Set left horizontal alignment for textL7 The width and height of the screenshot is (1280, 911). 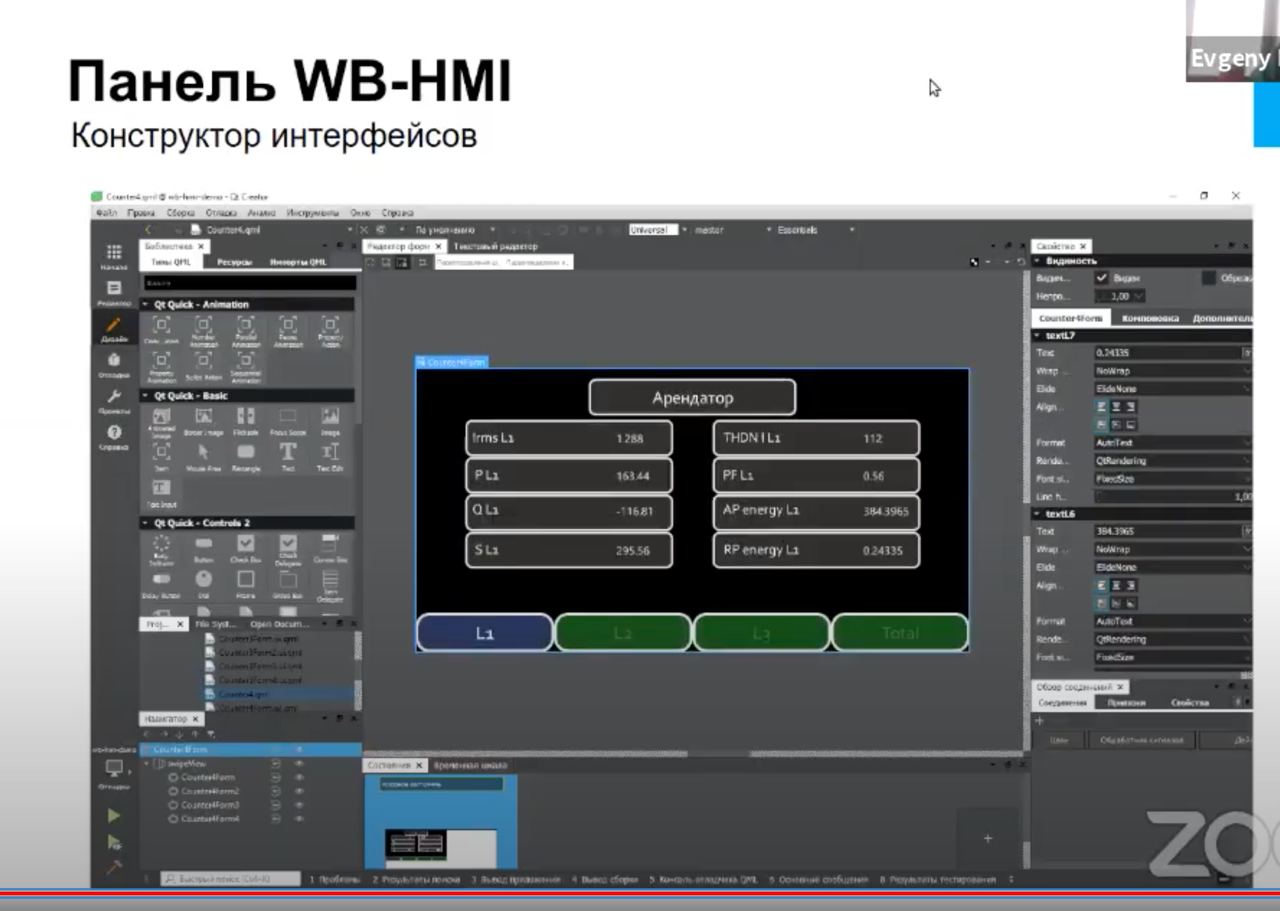(1102, 407)
